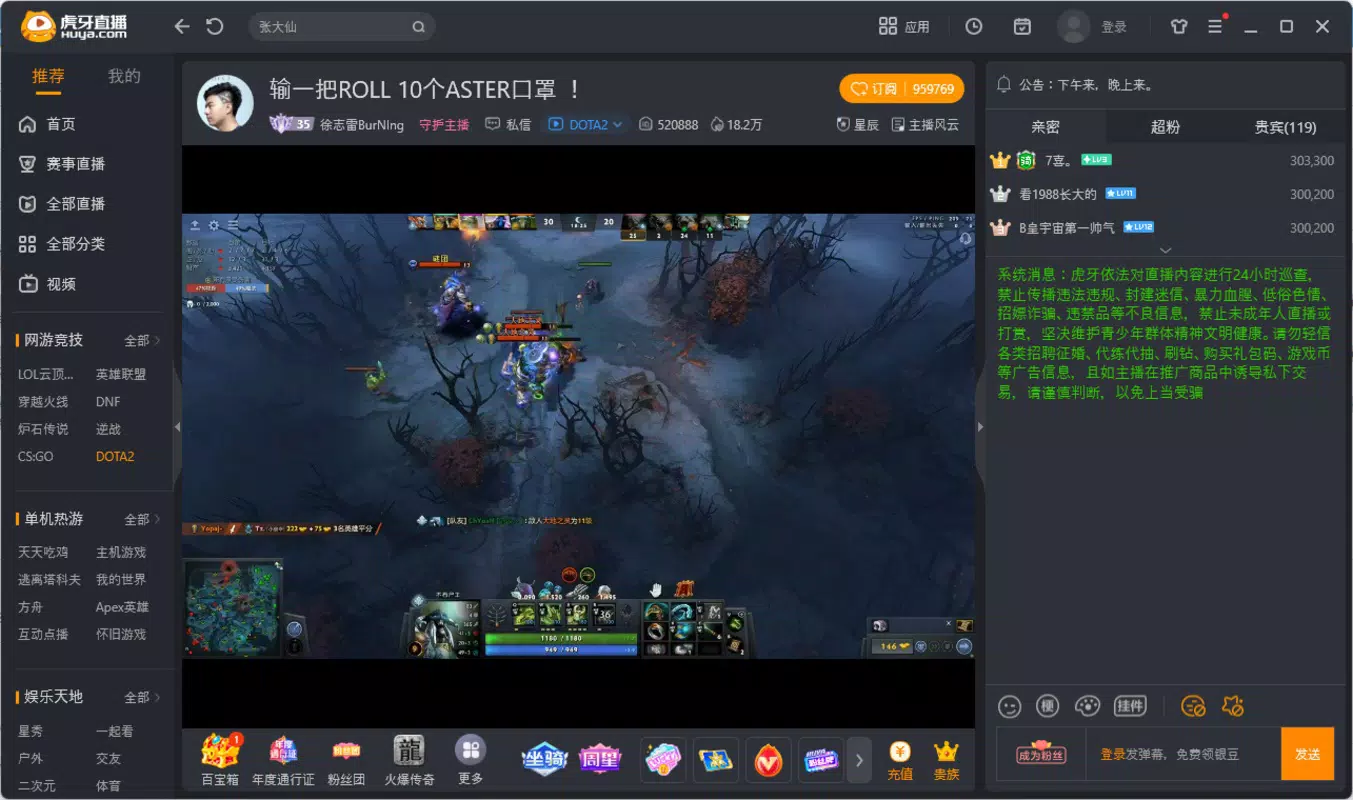Open the DOTA2 category dropdown
The image size is (1353, 800).
pos(585,124)
